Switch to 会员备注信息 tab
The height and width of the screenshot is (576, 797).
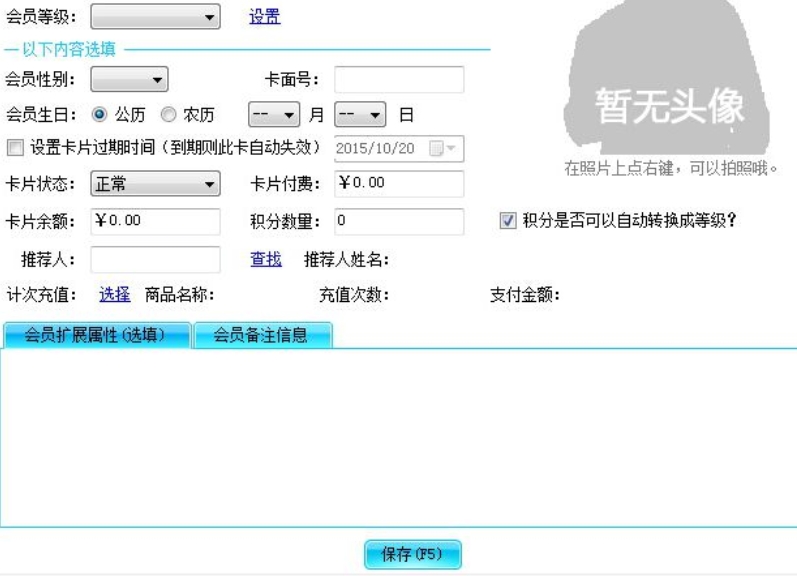(x=263, y=336)
